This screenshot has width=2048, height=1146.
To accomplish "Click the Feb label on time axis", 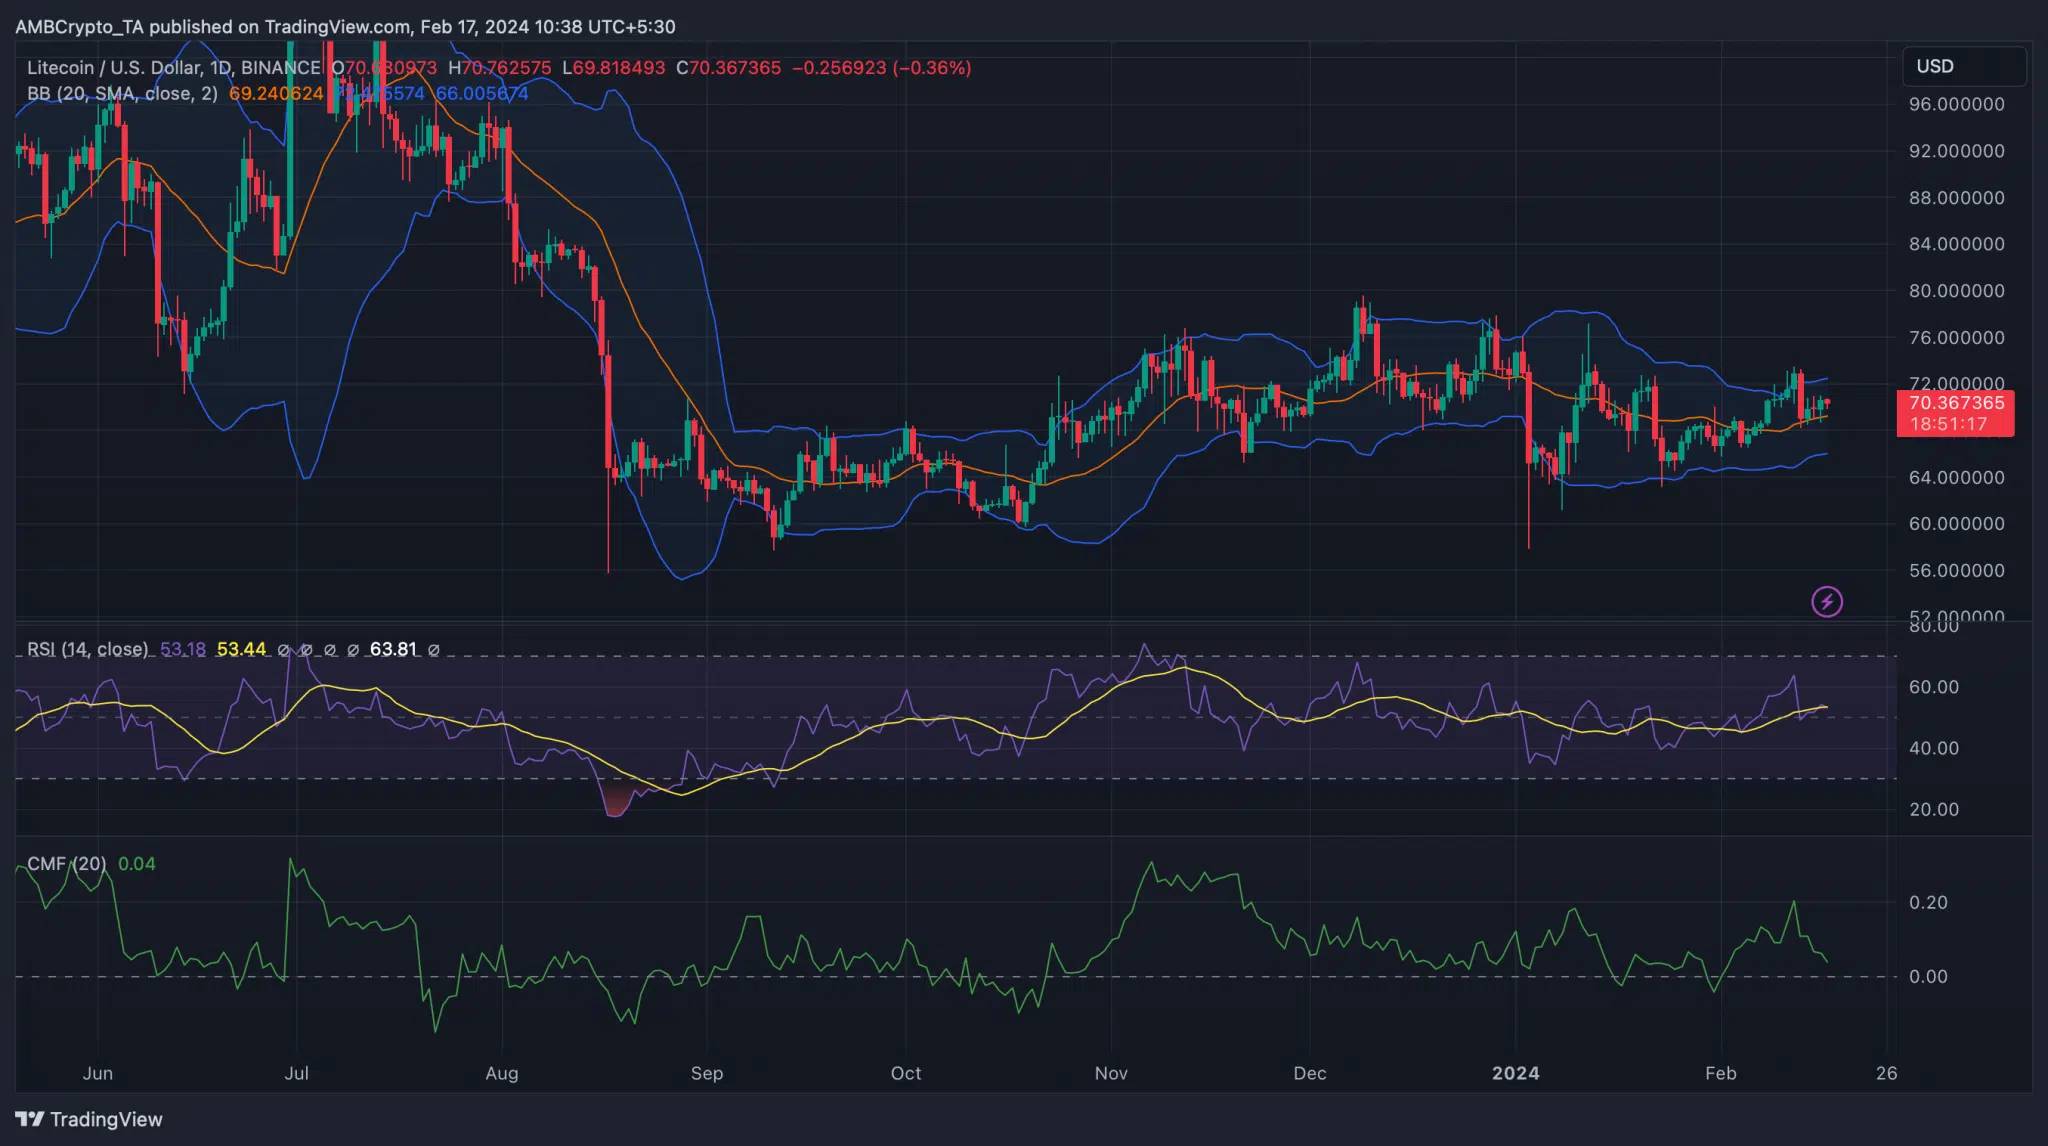I will pos(1720,1073).
